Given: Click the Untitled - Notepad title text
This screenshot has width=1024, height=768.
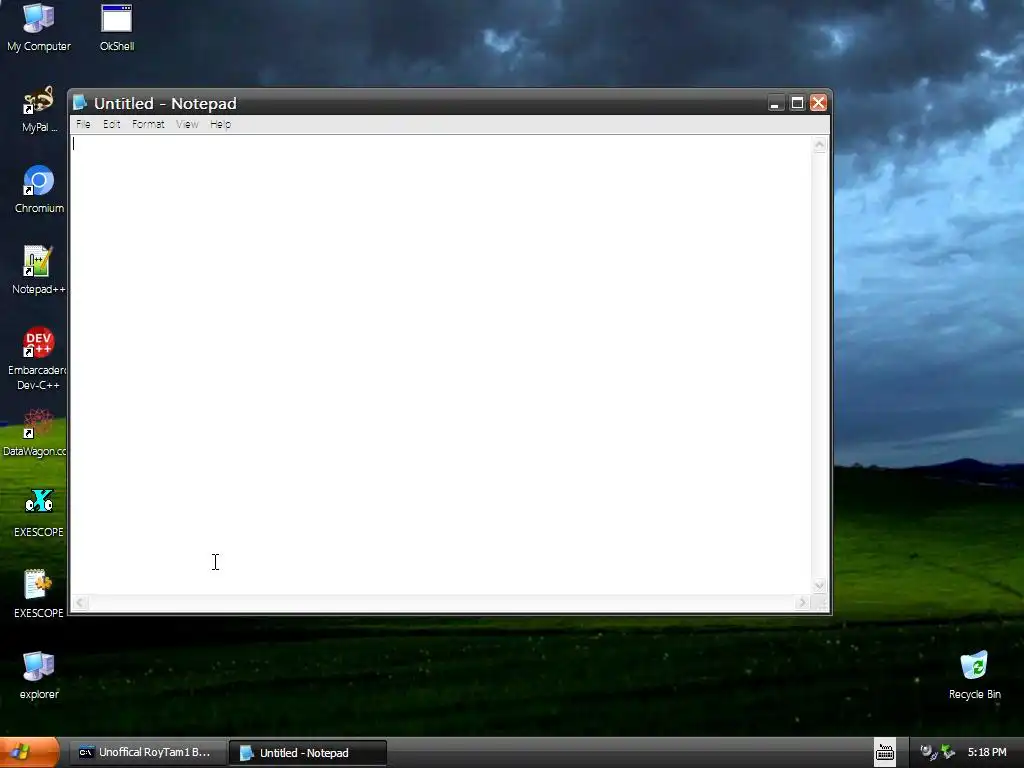Looking at the screenshot, I should [165, 103].
